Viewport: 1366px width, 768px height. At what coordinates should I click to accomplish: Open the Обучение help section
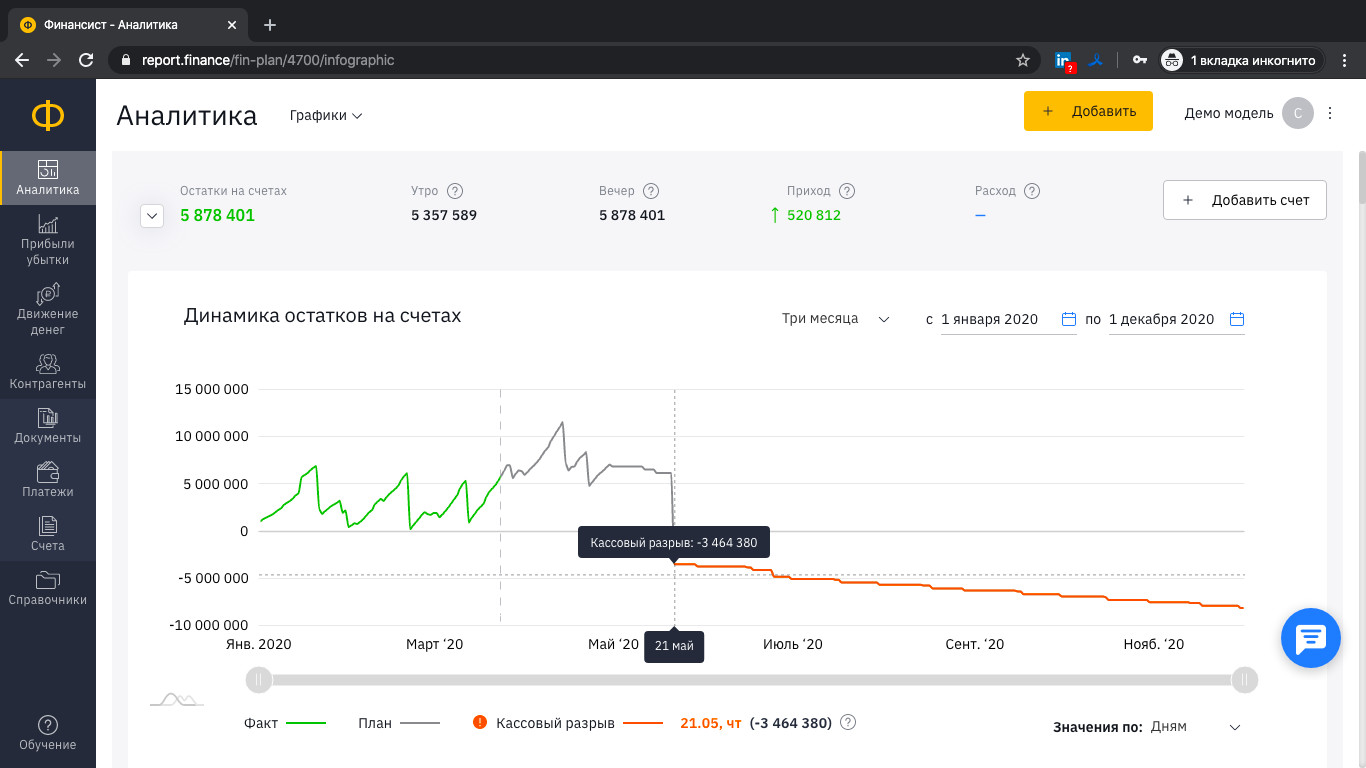(47, 732)
